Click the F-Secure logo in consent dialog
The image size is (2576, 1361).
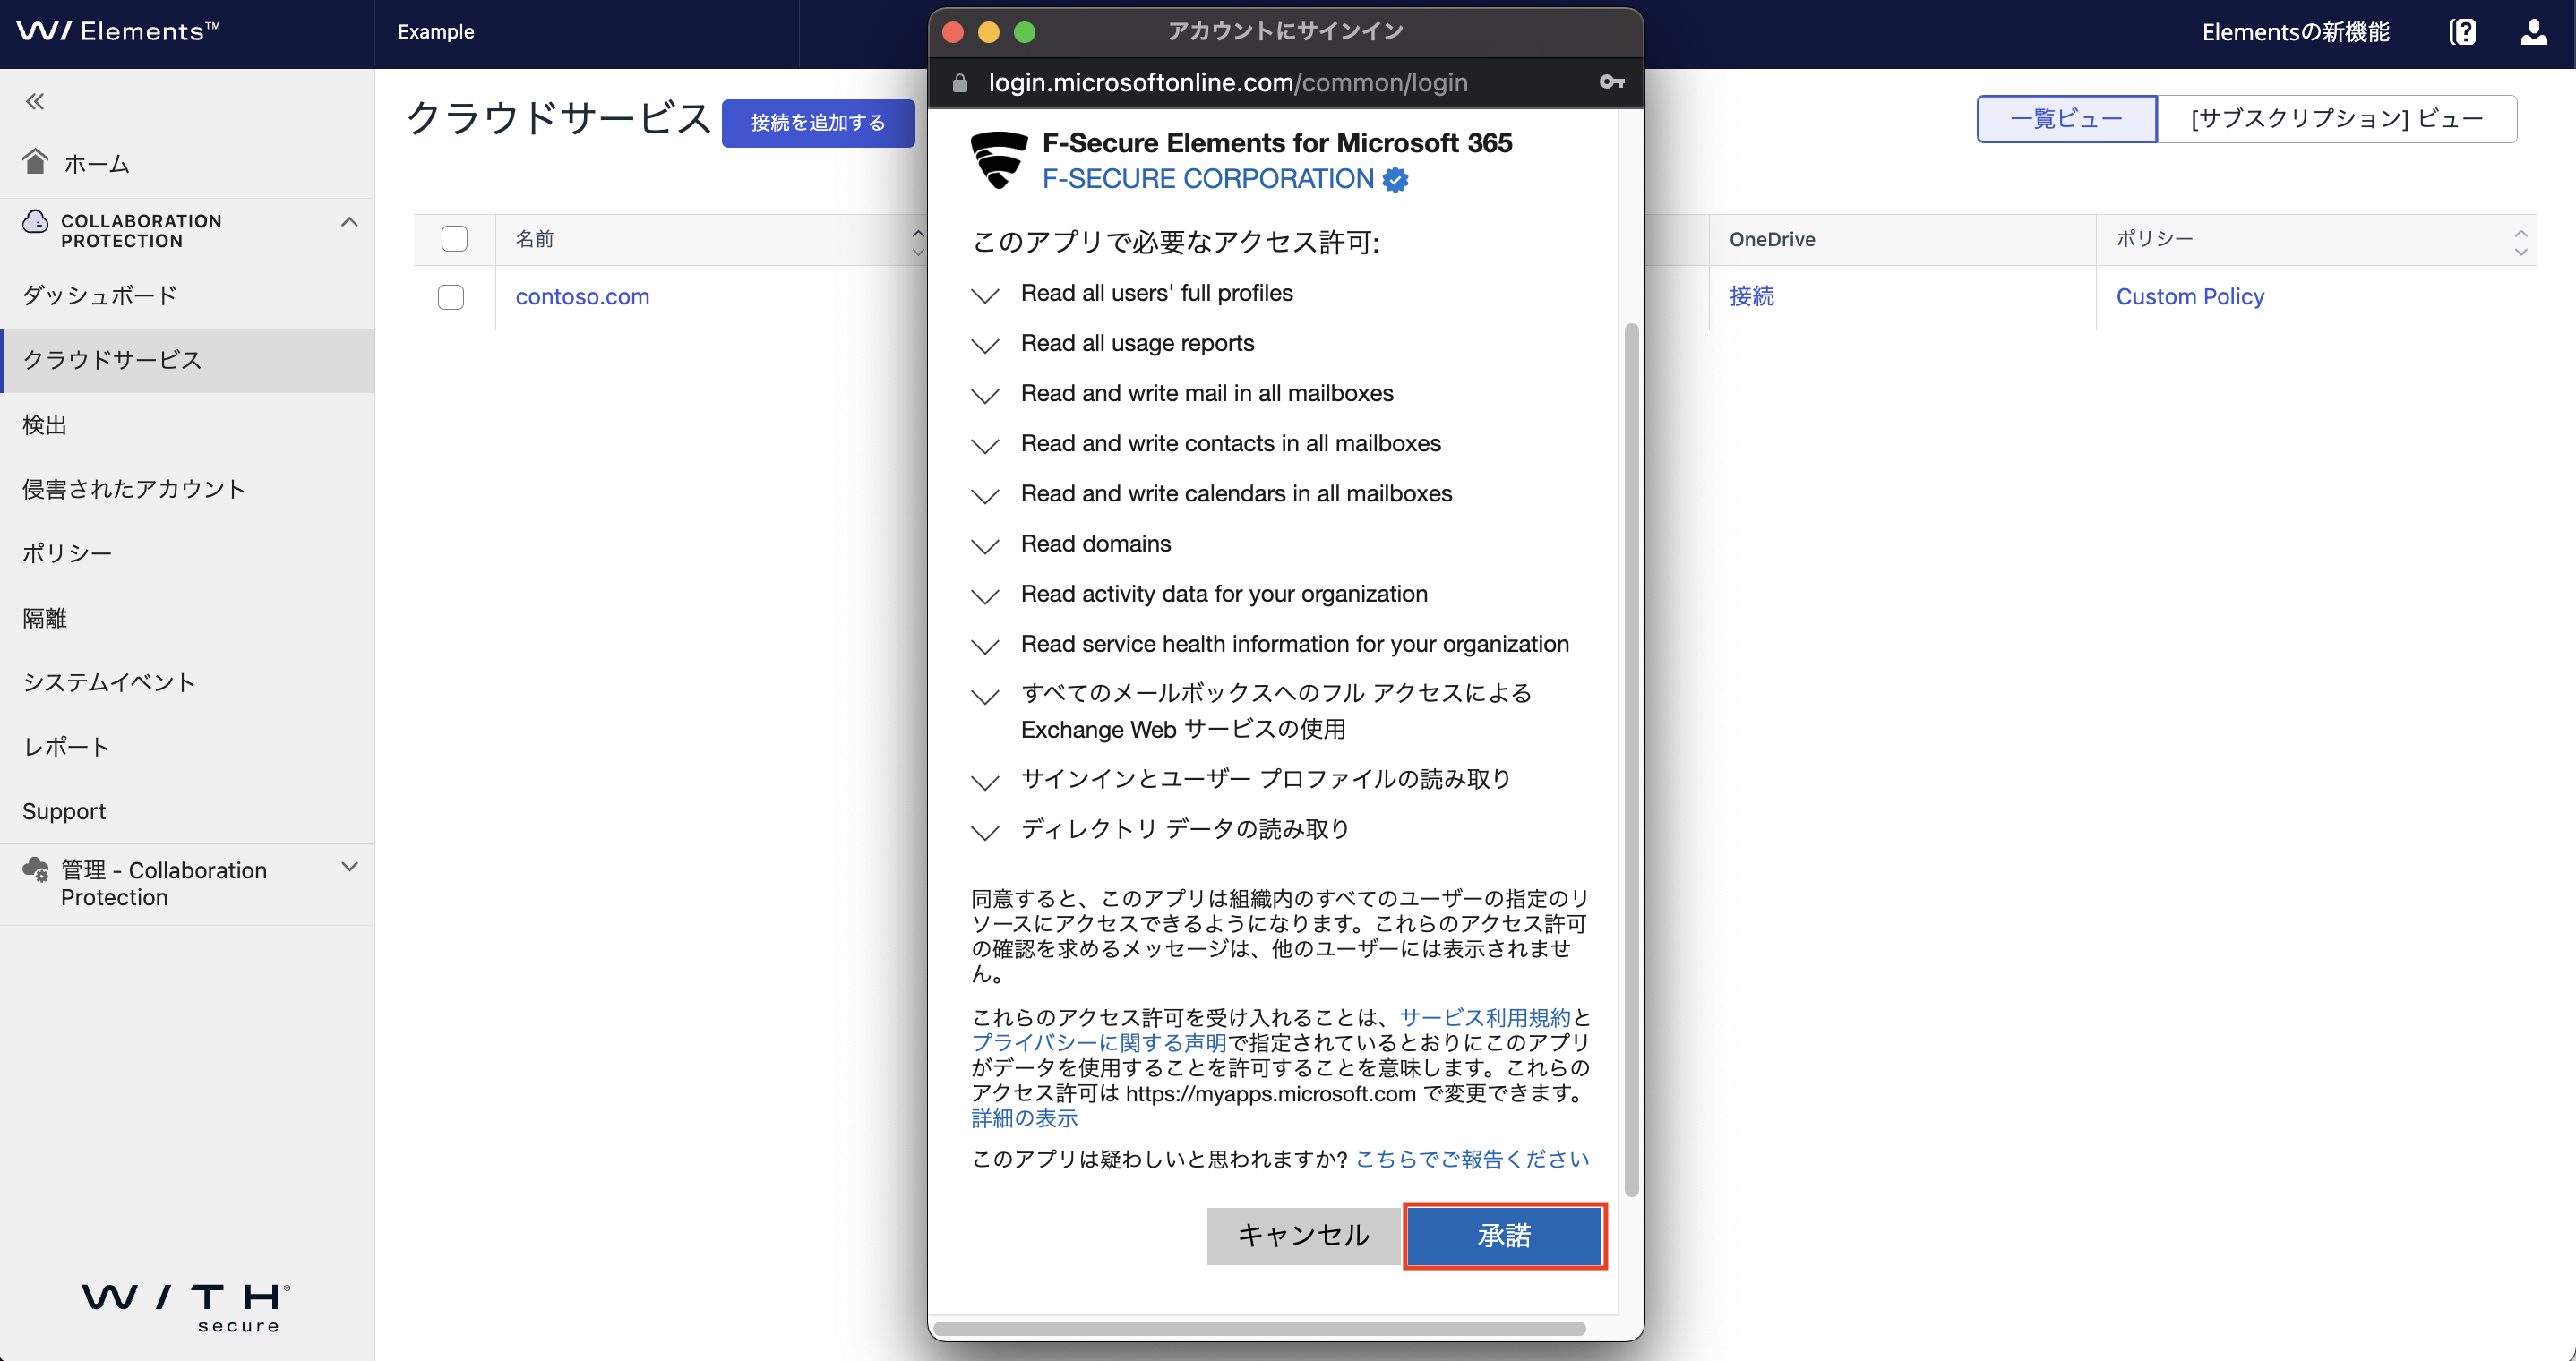tap(999, 160)
